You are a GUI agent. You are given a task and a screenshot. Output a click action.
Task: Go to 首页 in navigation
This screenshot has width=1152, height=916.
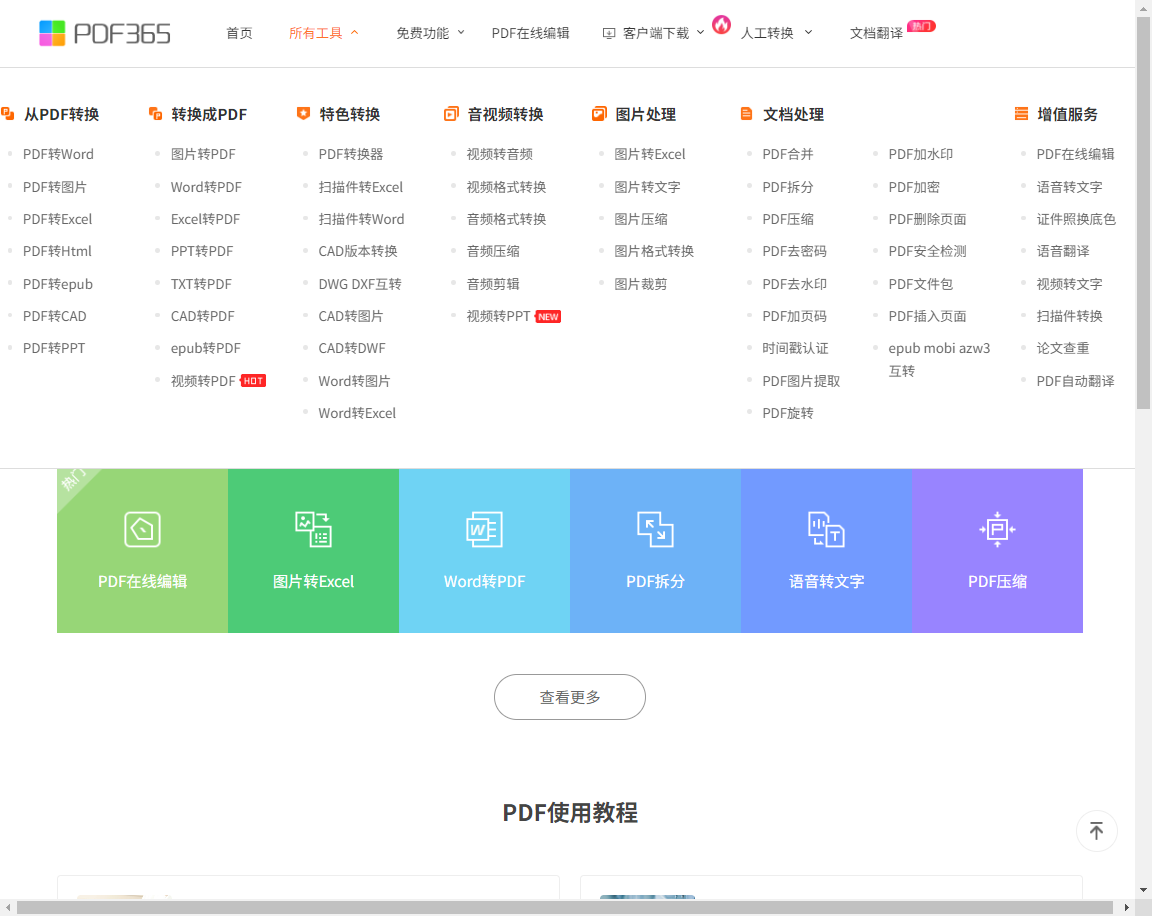[239, 33]
